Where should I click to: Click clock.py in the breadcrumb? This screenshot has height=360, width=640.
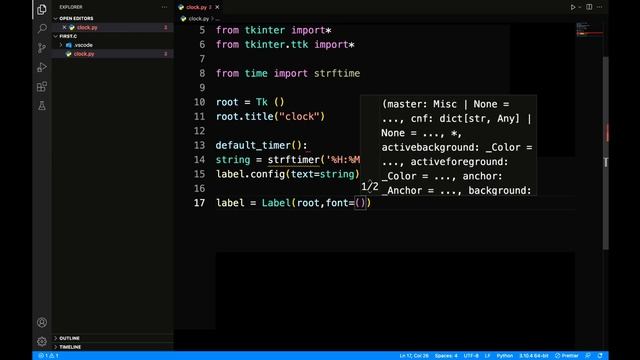[199, 19]
